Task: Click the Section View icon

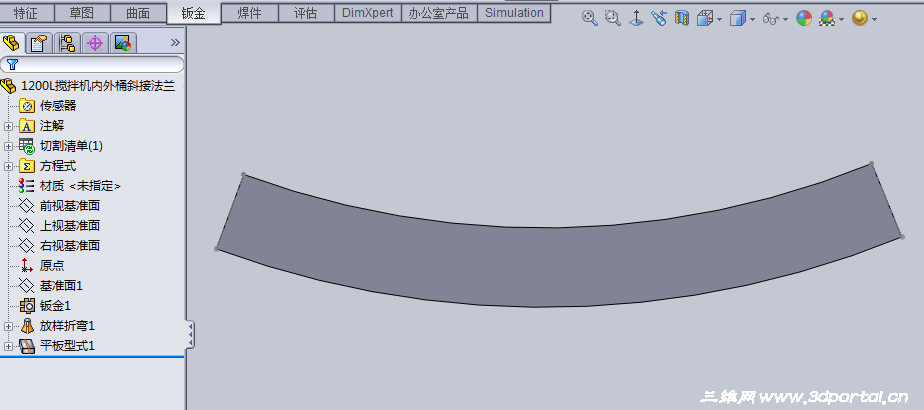Action: pyautogui.click(x=682, y=18)
